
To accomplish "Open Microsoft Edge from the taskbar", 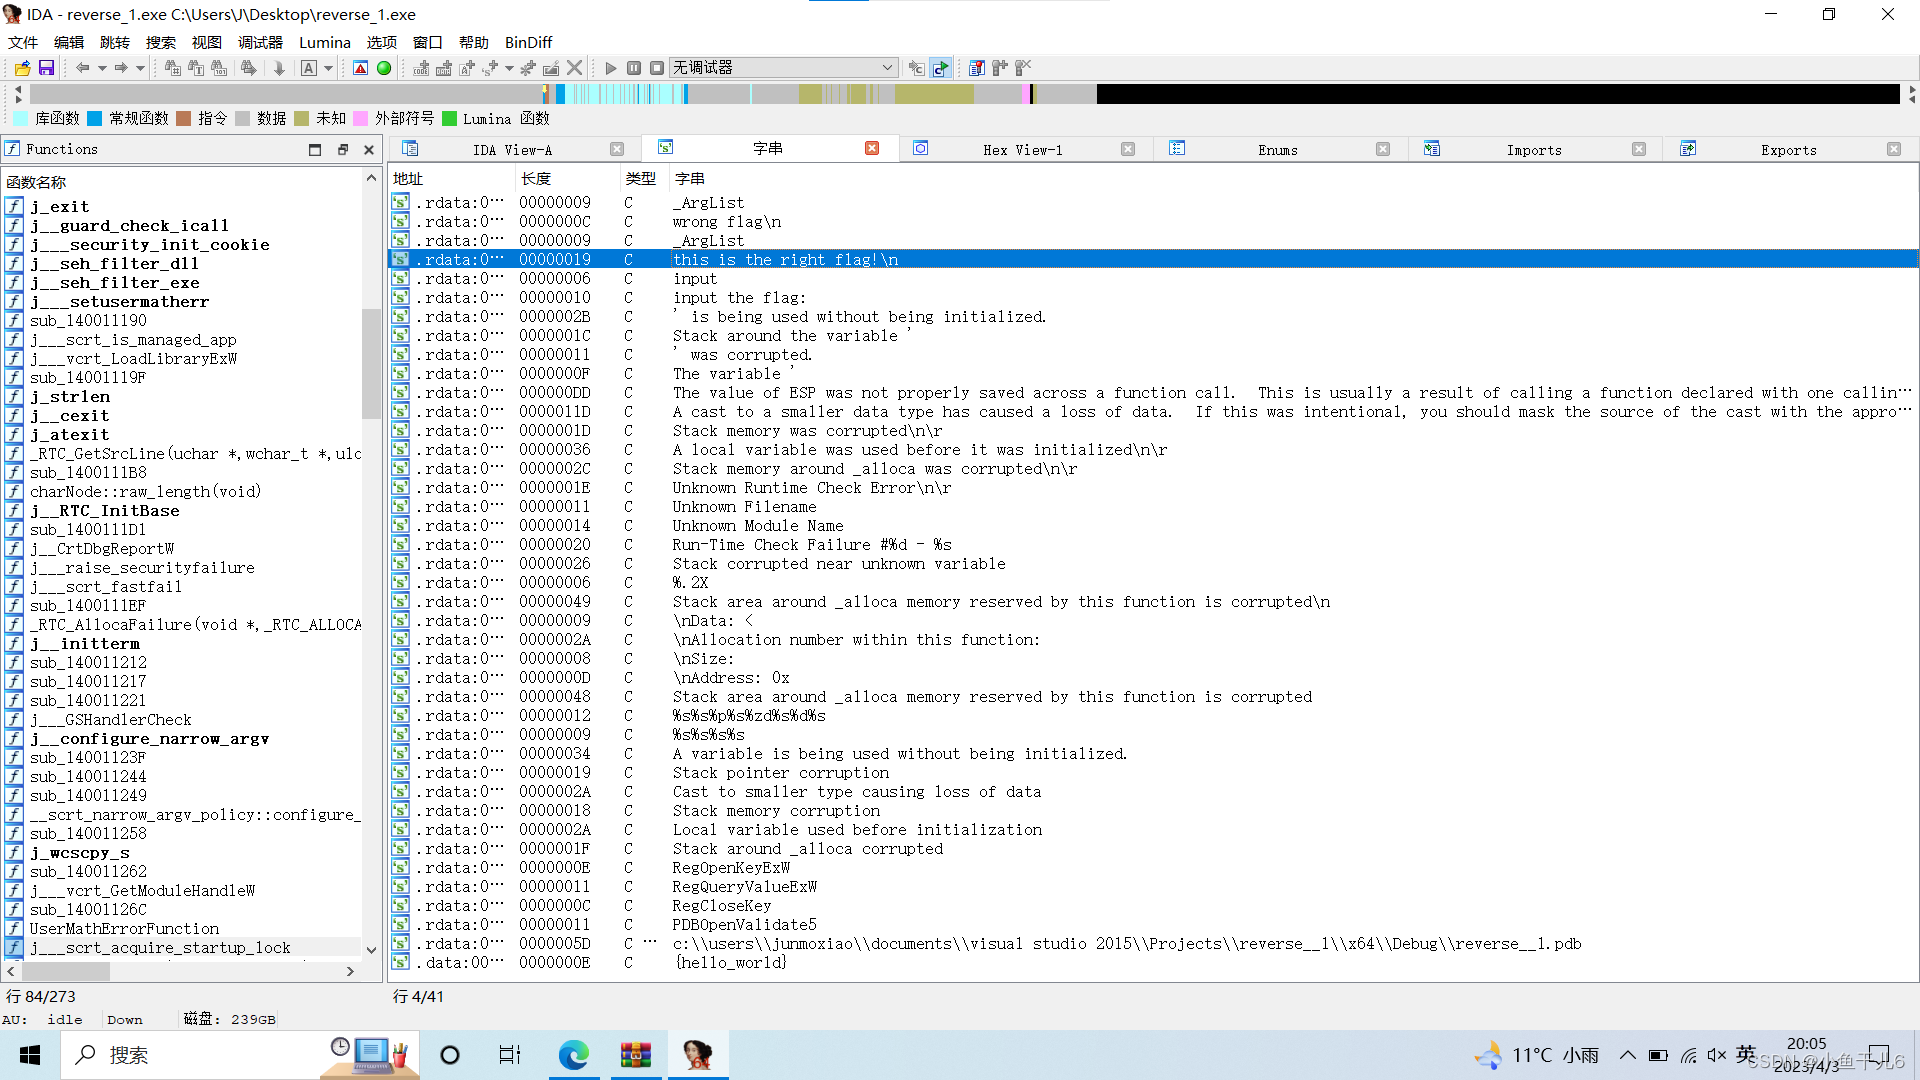I will point(573,1055).
